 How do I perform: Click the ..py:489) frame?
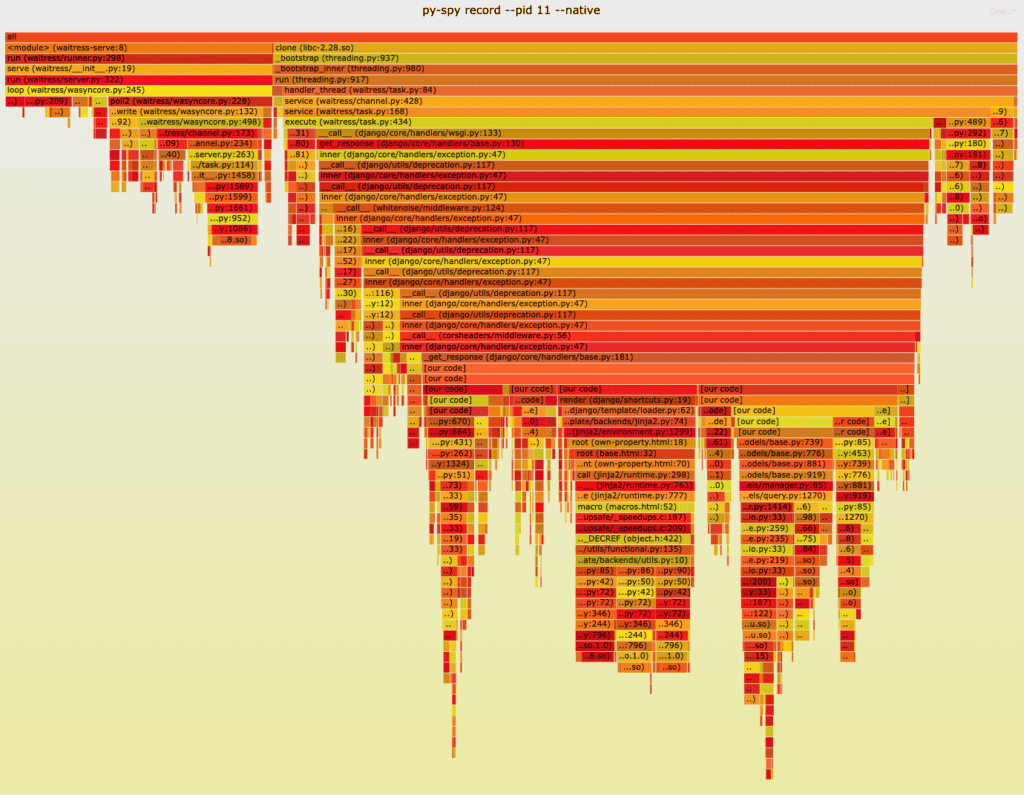[x=967, y=122]
